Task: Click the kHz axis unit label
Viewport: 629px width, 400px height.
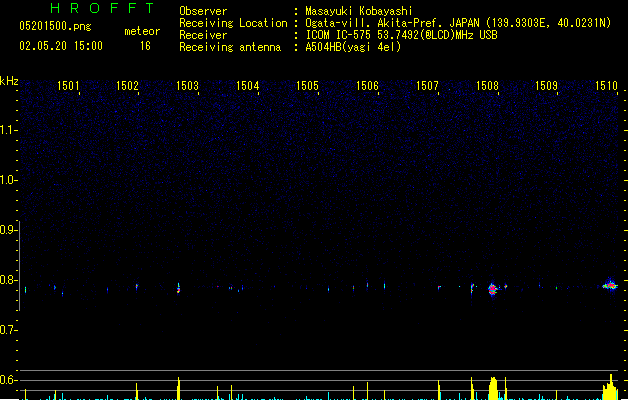Action: [9, 81]
